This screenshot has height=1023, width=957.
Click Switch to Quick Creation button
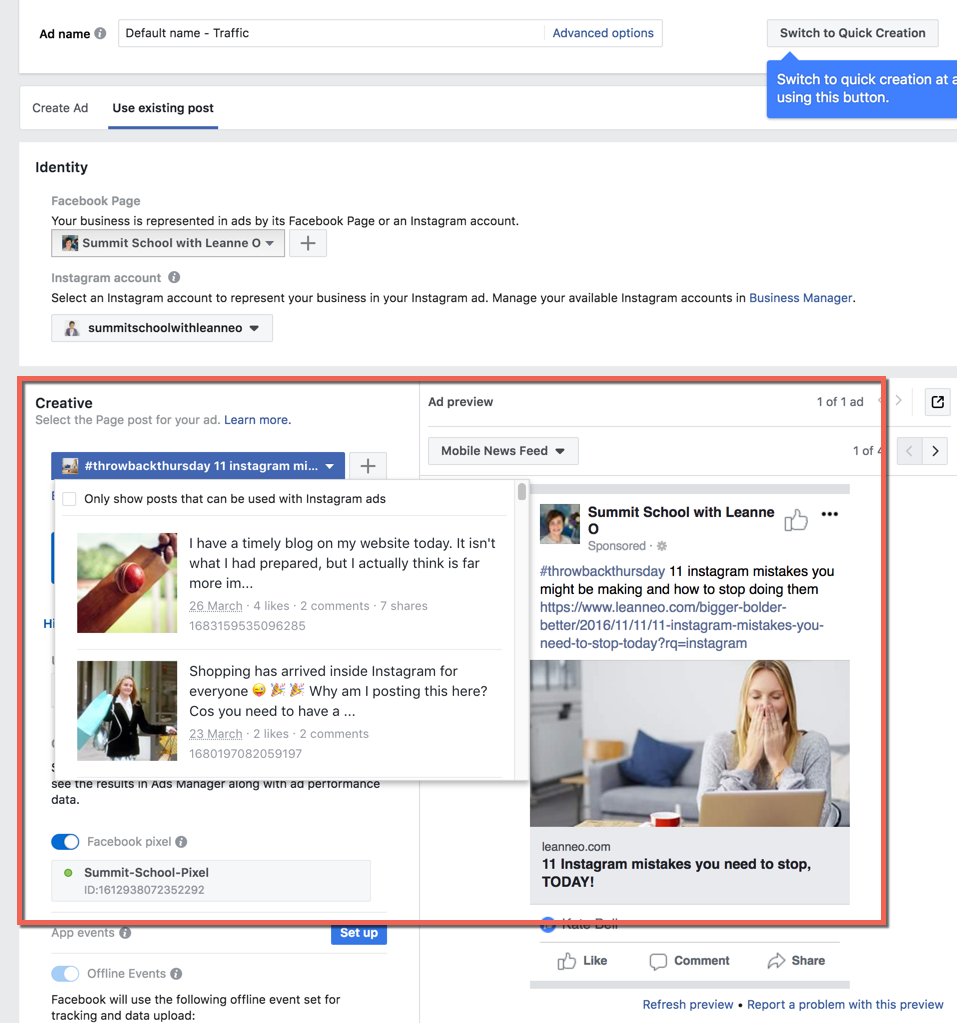tap(853, 33)
